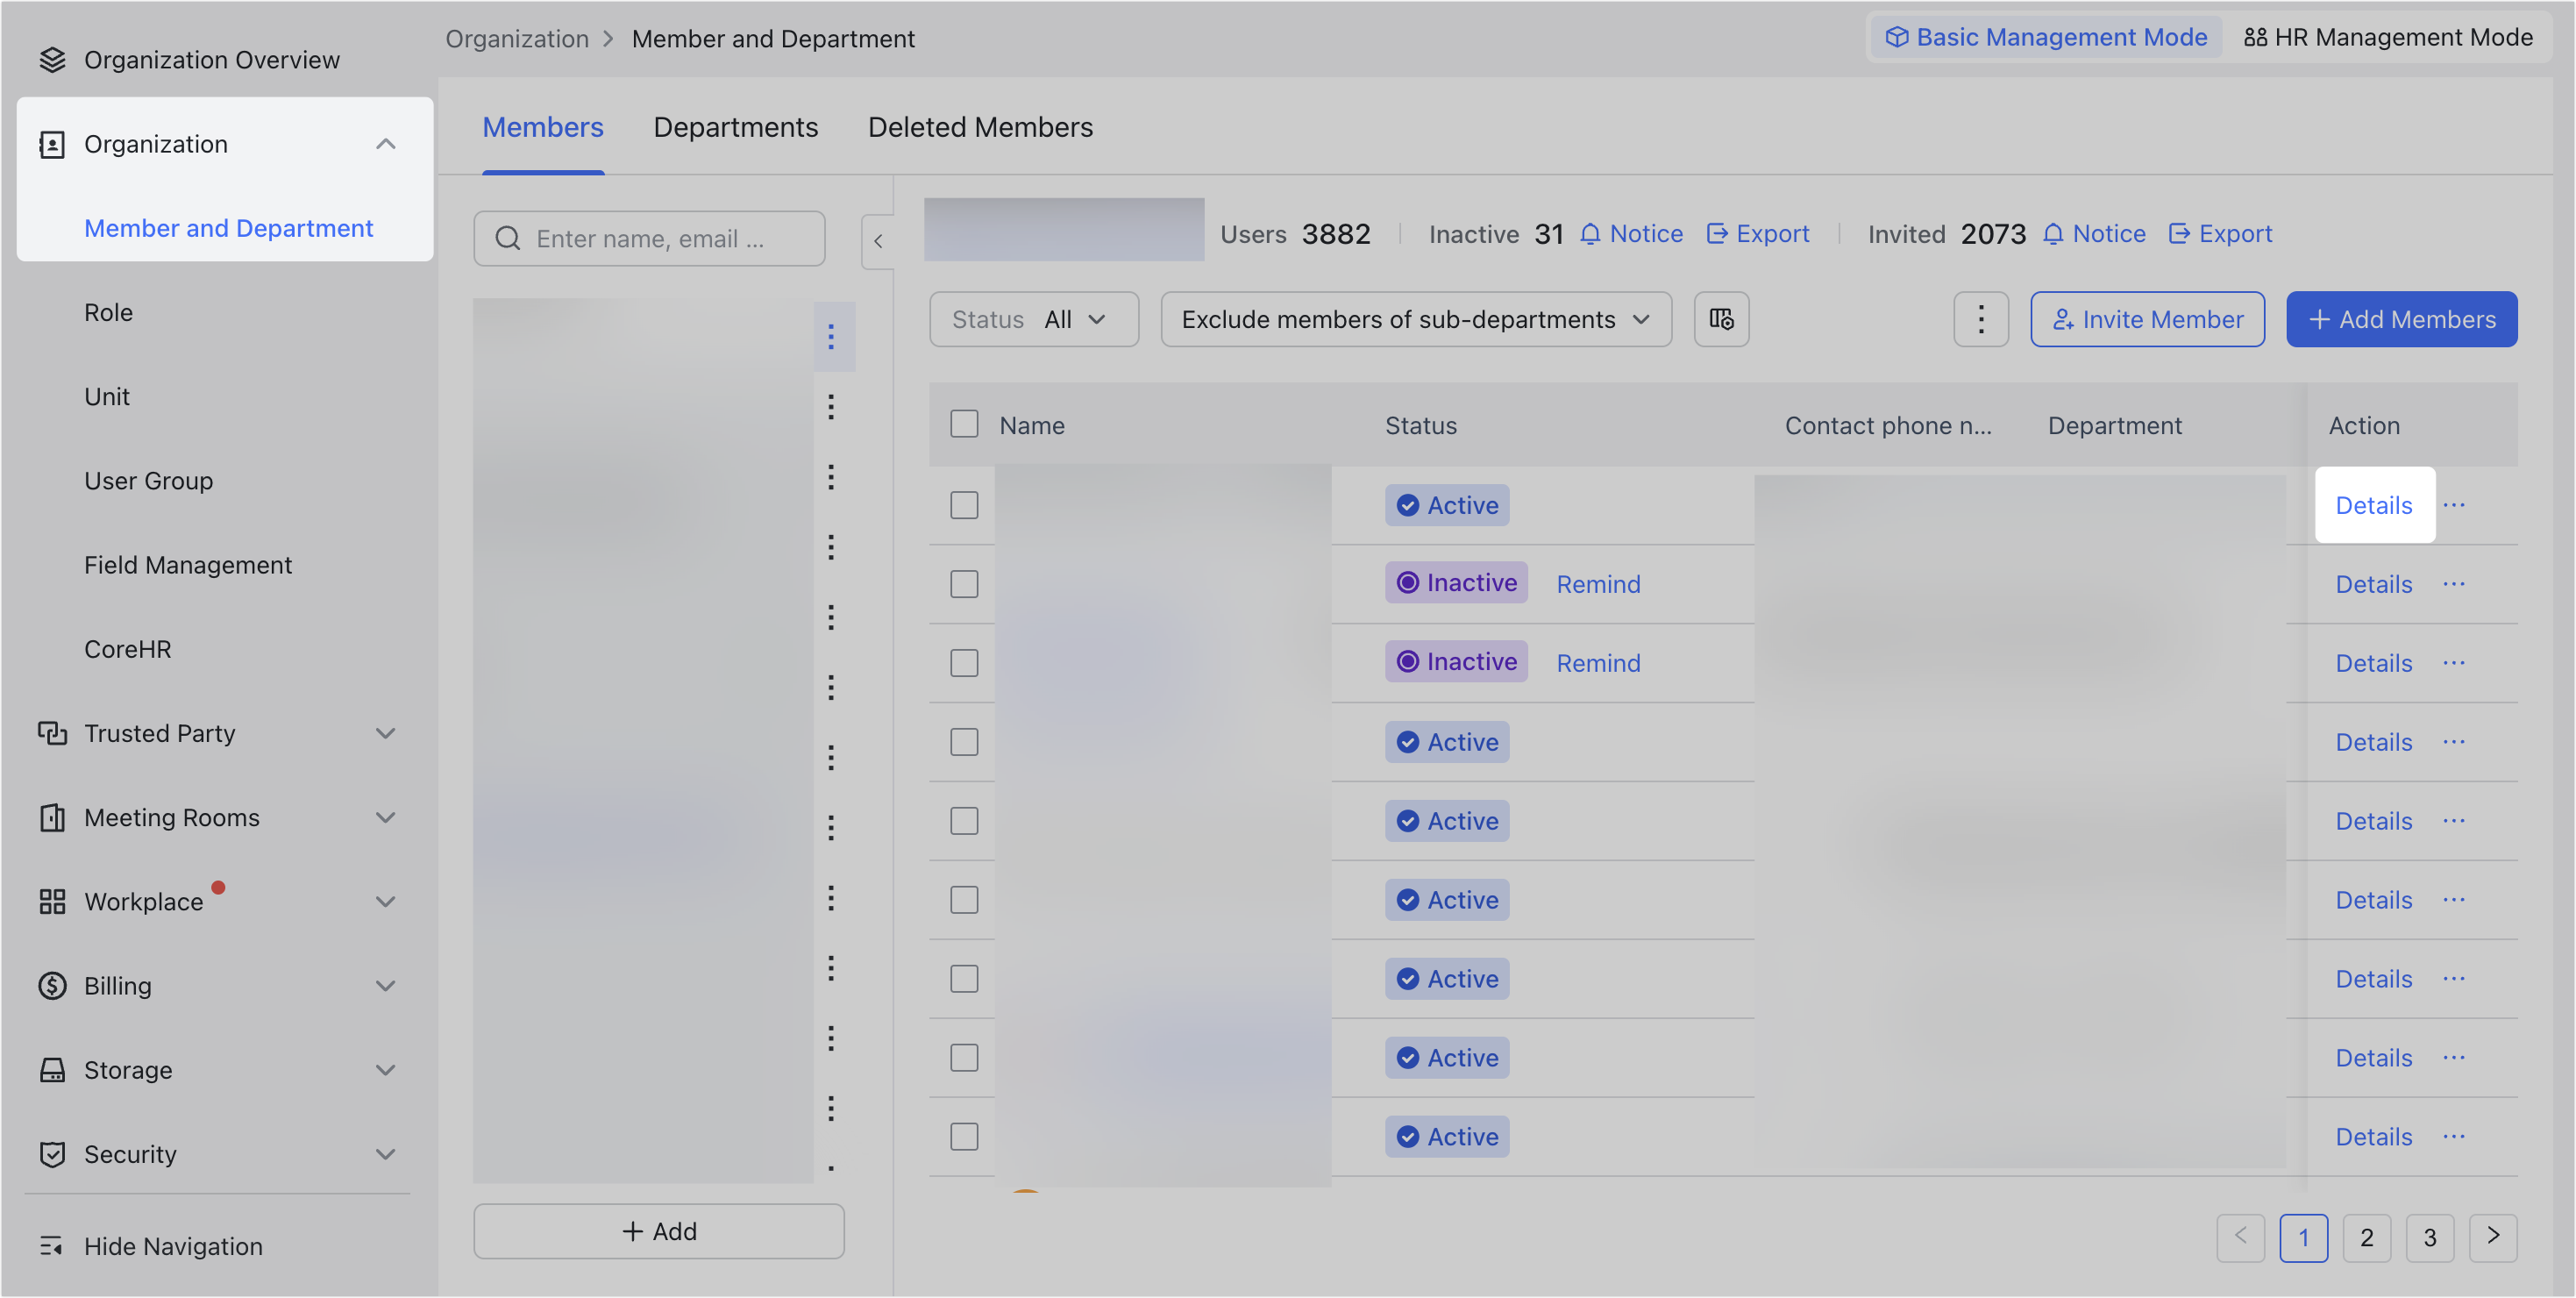Click the Meeting Rooms sidebar icon
The image size is (2576, 1298).
pyautogui.click(x=52, y=817)
